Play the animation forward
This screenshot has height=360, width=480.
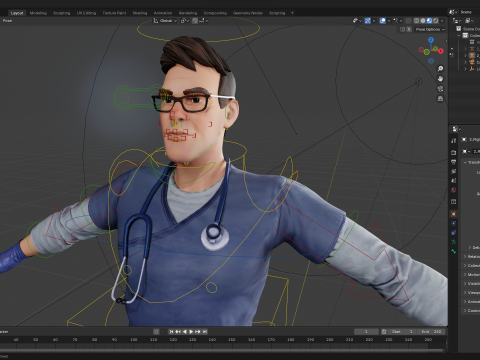[x=191, y=332]
